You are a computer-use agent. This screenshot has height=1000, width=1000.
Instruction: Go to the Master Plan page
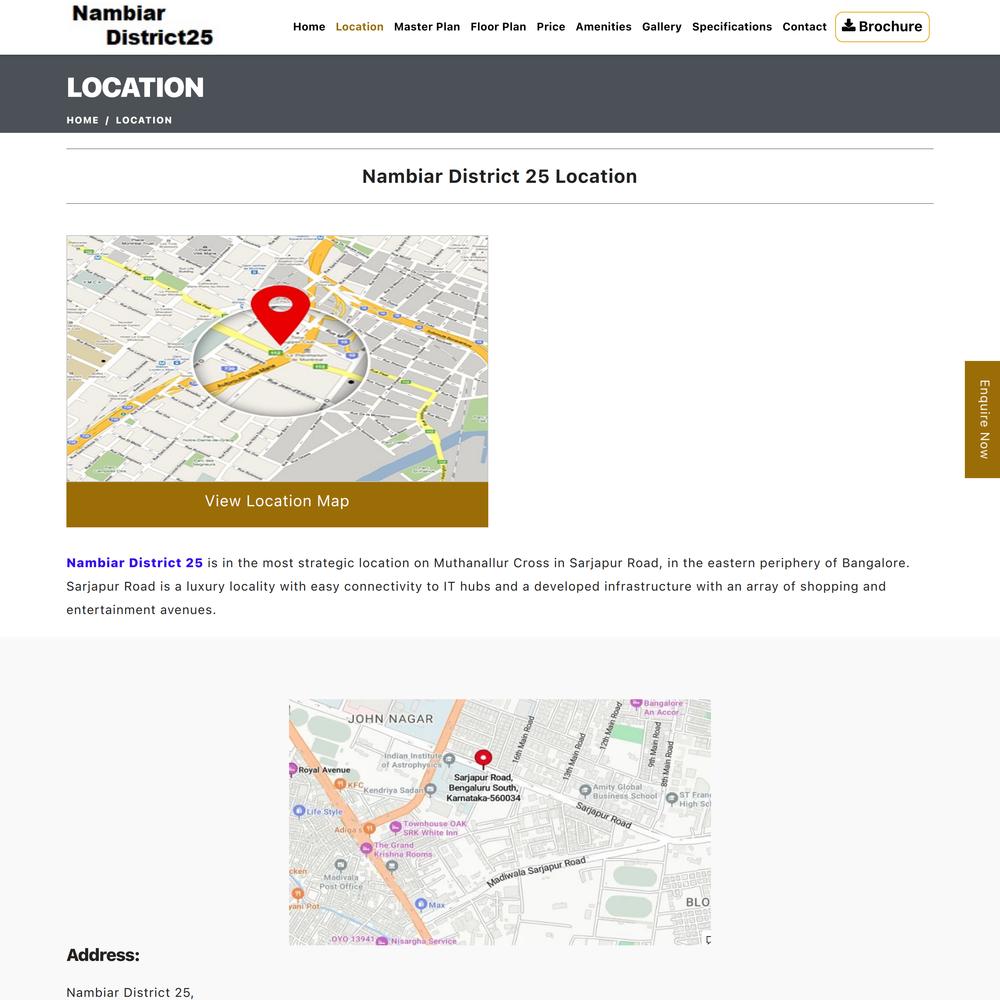[427, 27]
